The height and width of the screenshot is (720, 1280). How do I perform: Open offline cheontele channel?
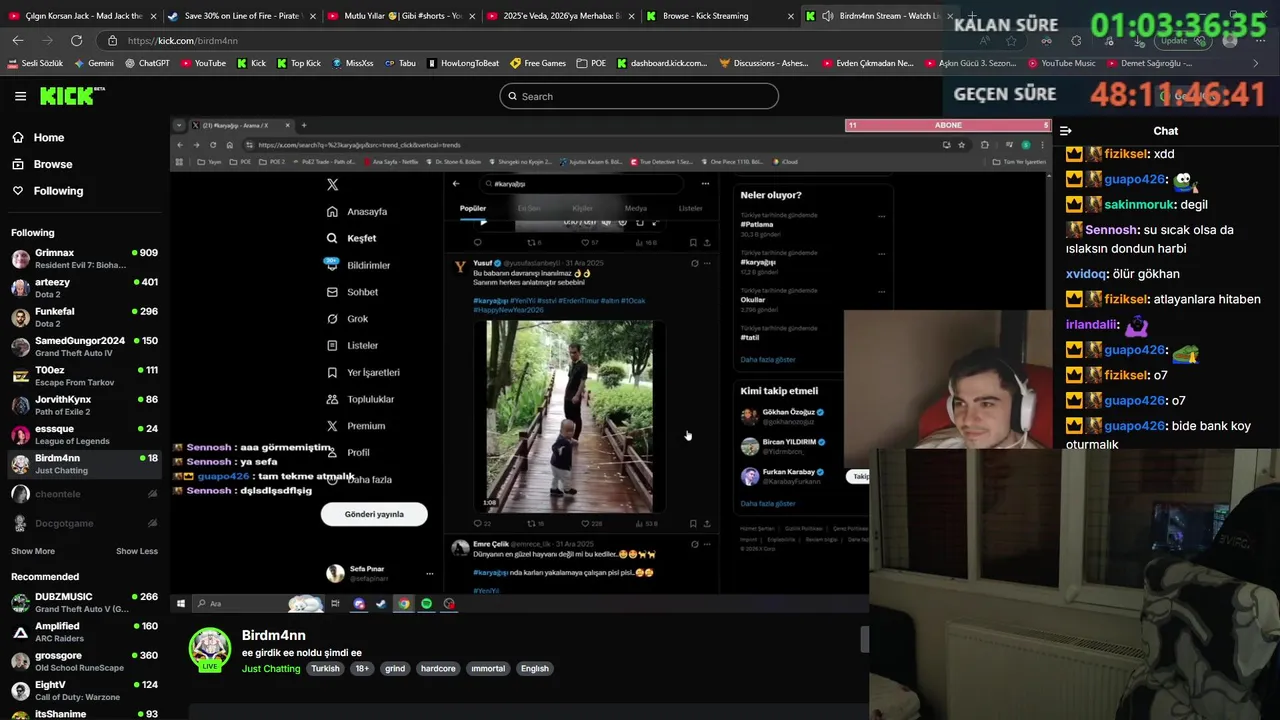click(84, 494)
